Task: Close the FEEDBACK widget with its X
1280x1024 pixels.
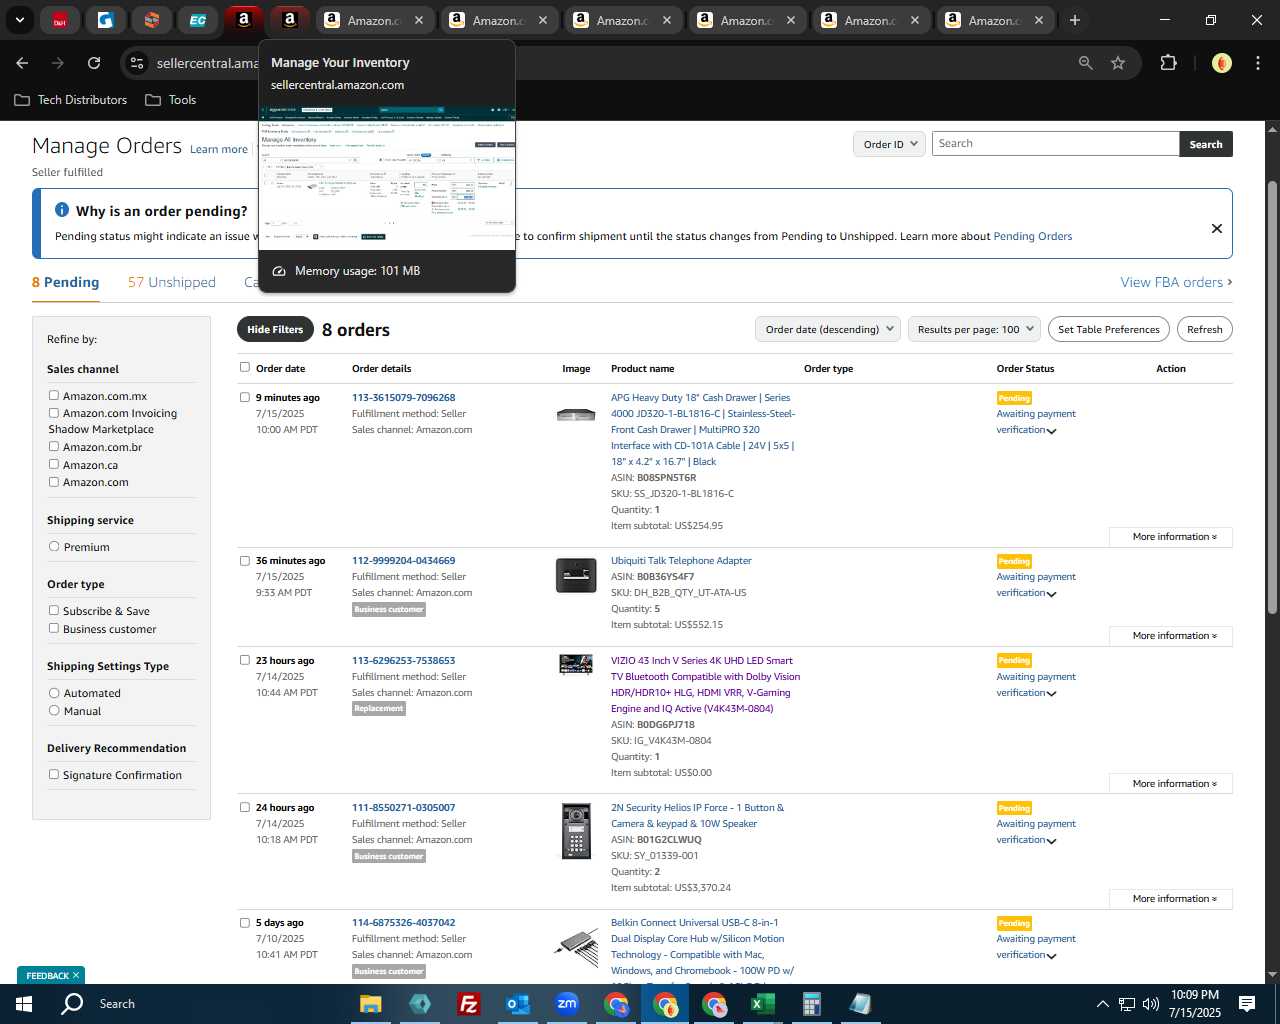Action: pyautogui.click(x=76, y=976)
